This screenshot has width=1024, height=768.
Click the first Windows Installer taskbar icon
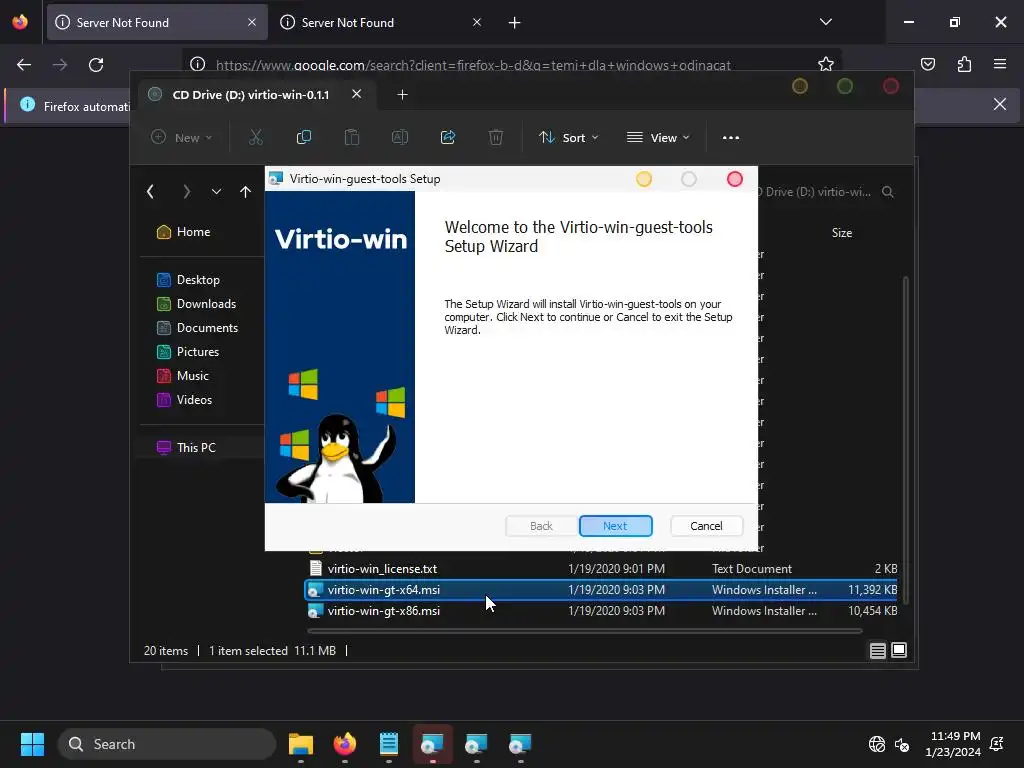point(432,744)
